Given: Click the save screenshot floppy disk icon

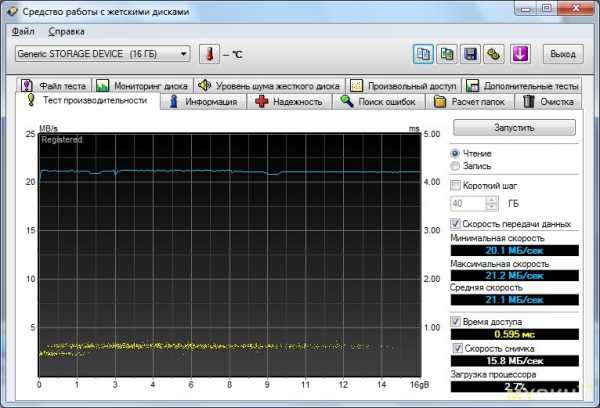Looking at the screenshot, I should 471,54.
